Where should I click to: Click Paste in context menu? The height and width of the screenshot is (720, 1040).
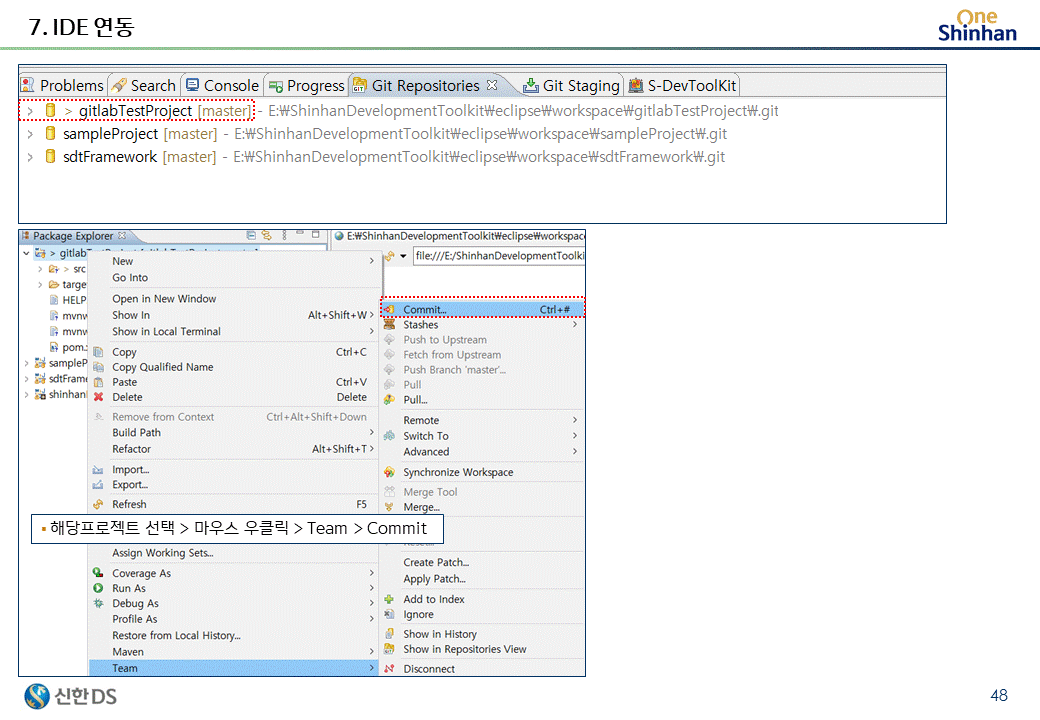[233, 382]
